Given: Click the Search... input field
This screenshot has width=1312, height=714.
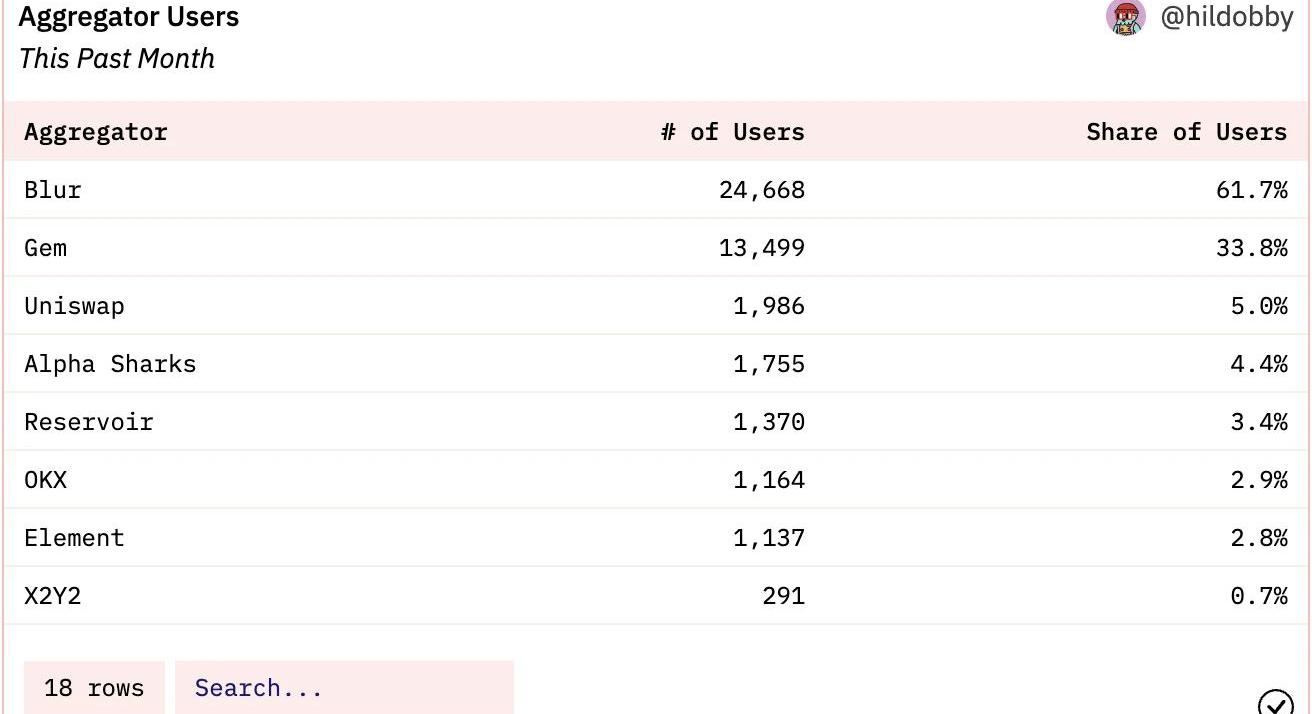Looking at the screenshot, I should pyautogui.click(x=344, y=688).
